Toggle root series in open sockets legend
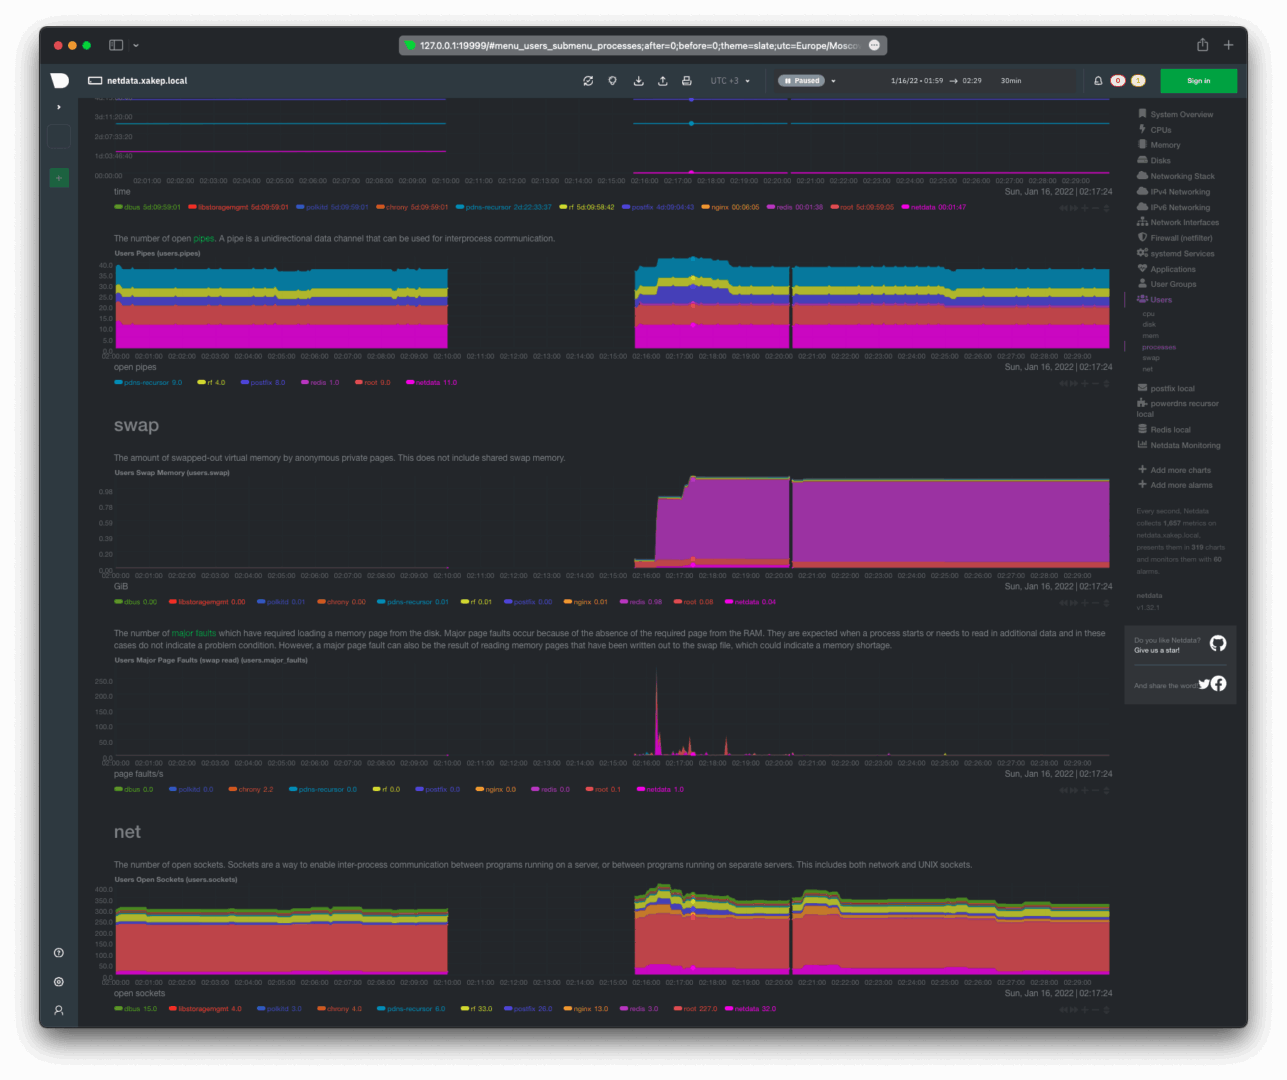1287x1080 pixels. point(696,1009)
